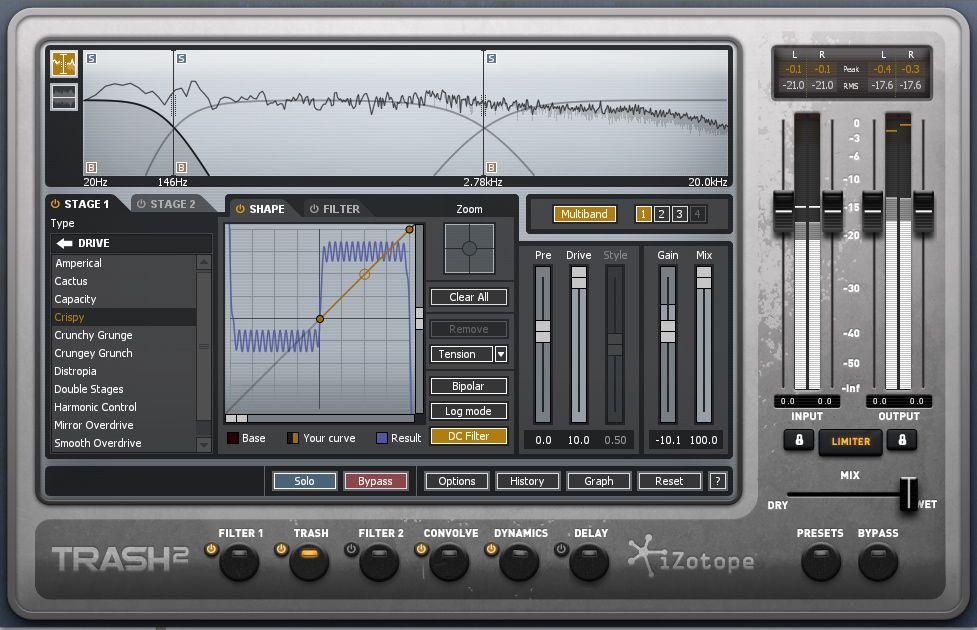The height and width of the screenshot is (630, 977).
Task: Open the Dynamics module knob
Action: [519, 561]
